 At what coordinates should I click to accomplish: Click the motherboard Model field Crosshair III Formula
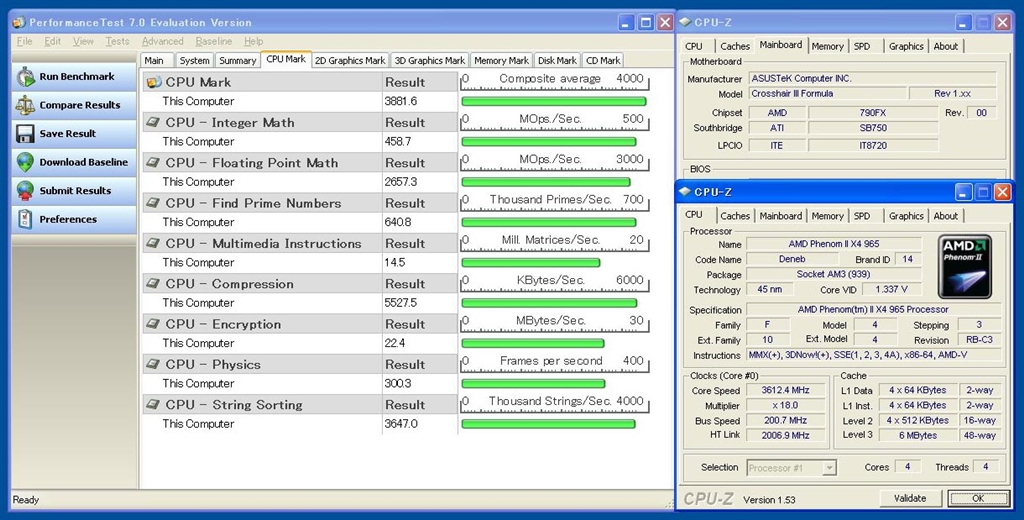click(828, 93)
